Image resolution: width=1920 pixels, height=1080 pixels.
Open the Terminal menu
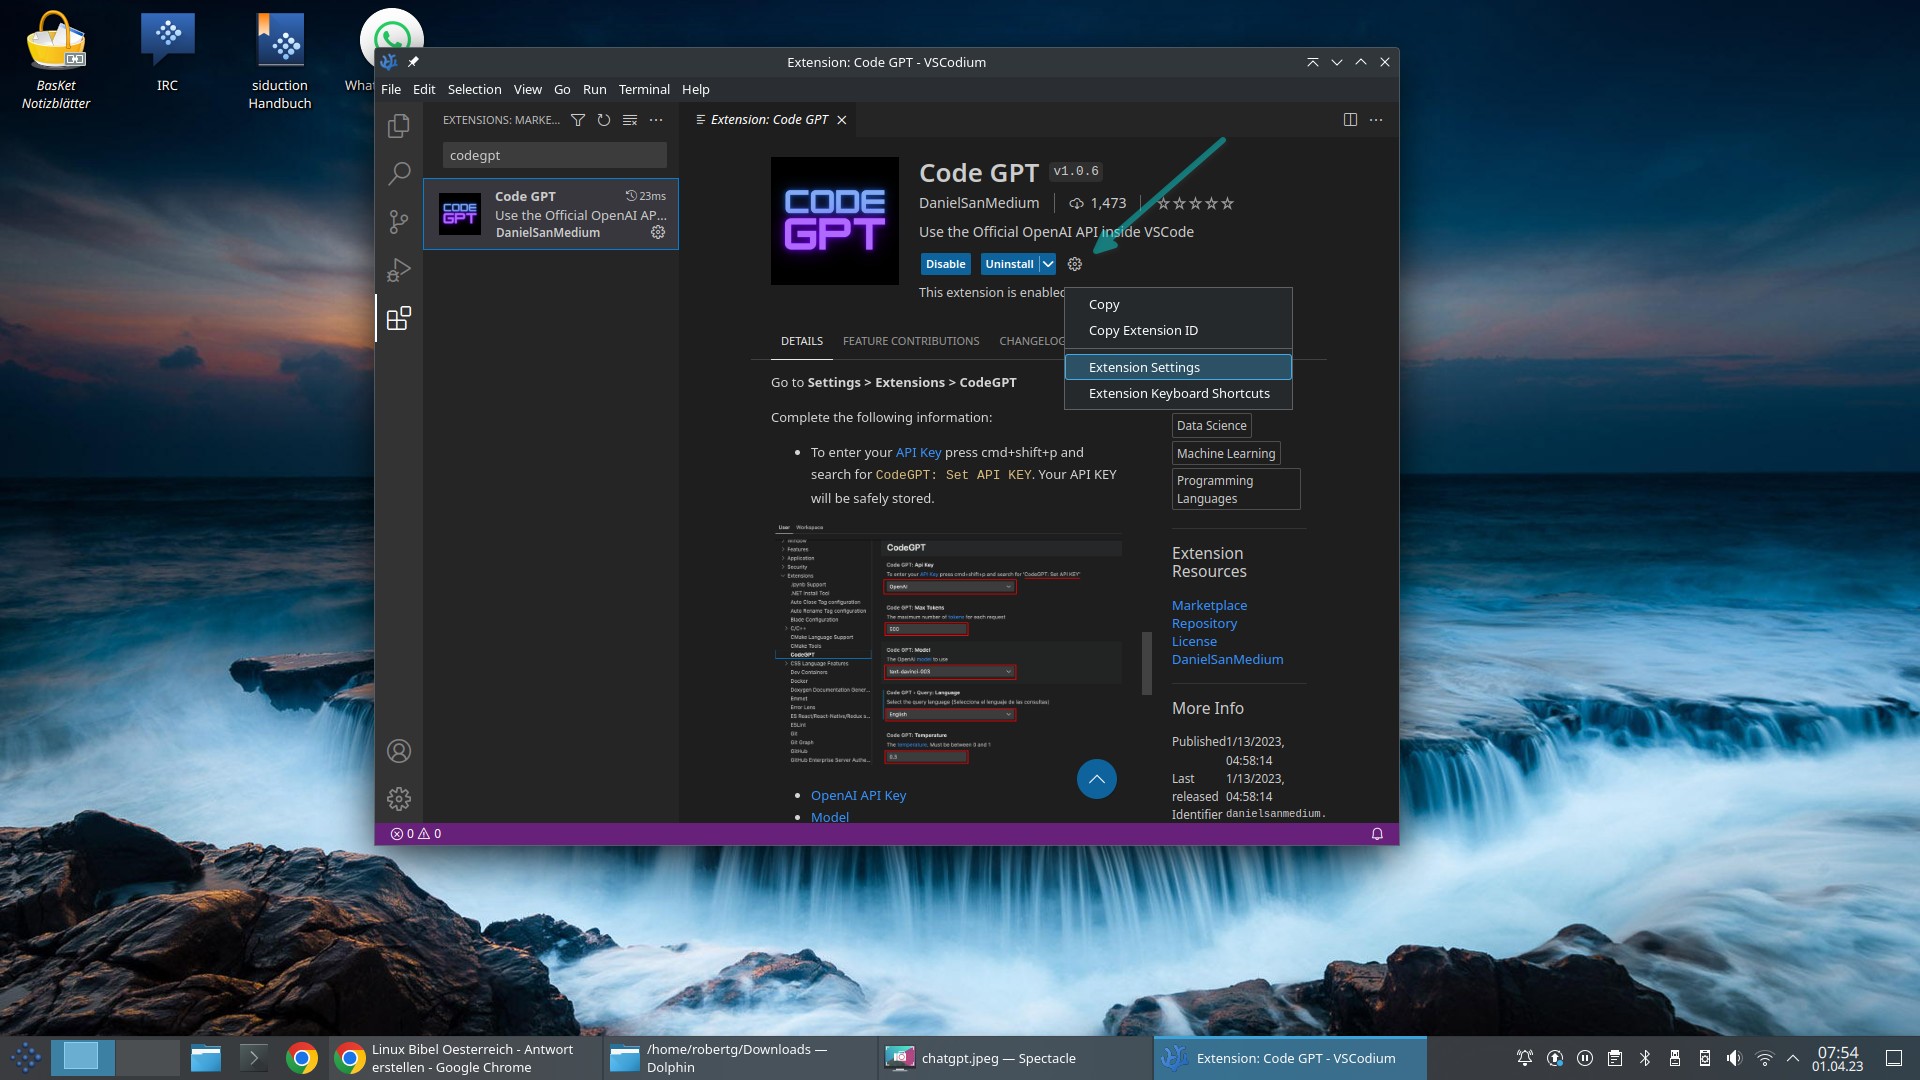[644, 89]
